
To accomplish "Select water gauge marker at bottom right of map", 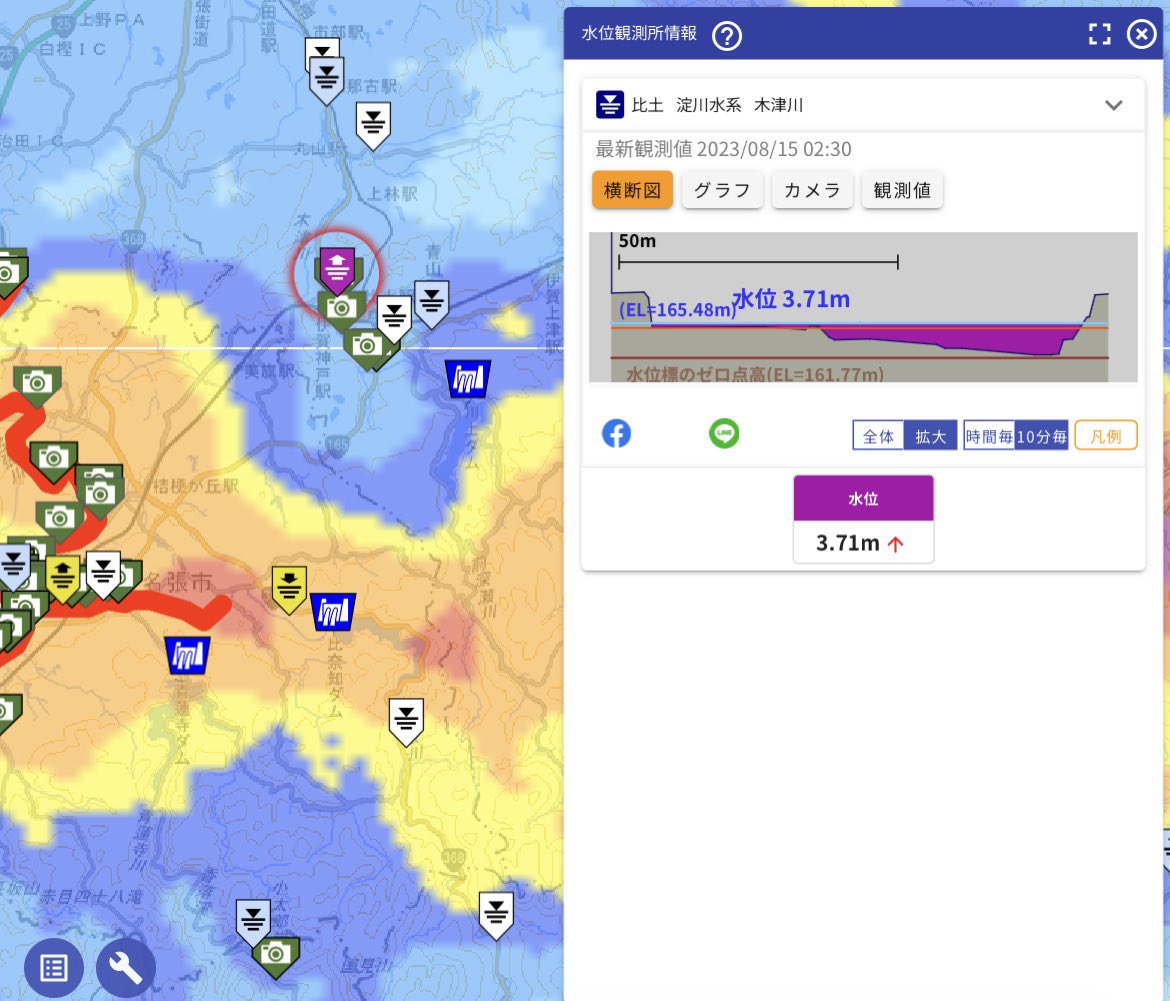I will point(496,915).
